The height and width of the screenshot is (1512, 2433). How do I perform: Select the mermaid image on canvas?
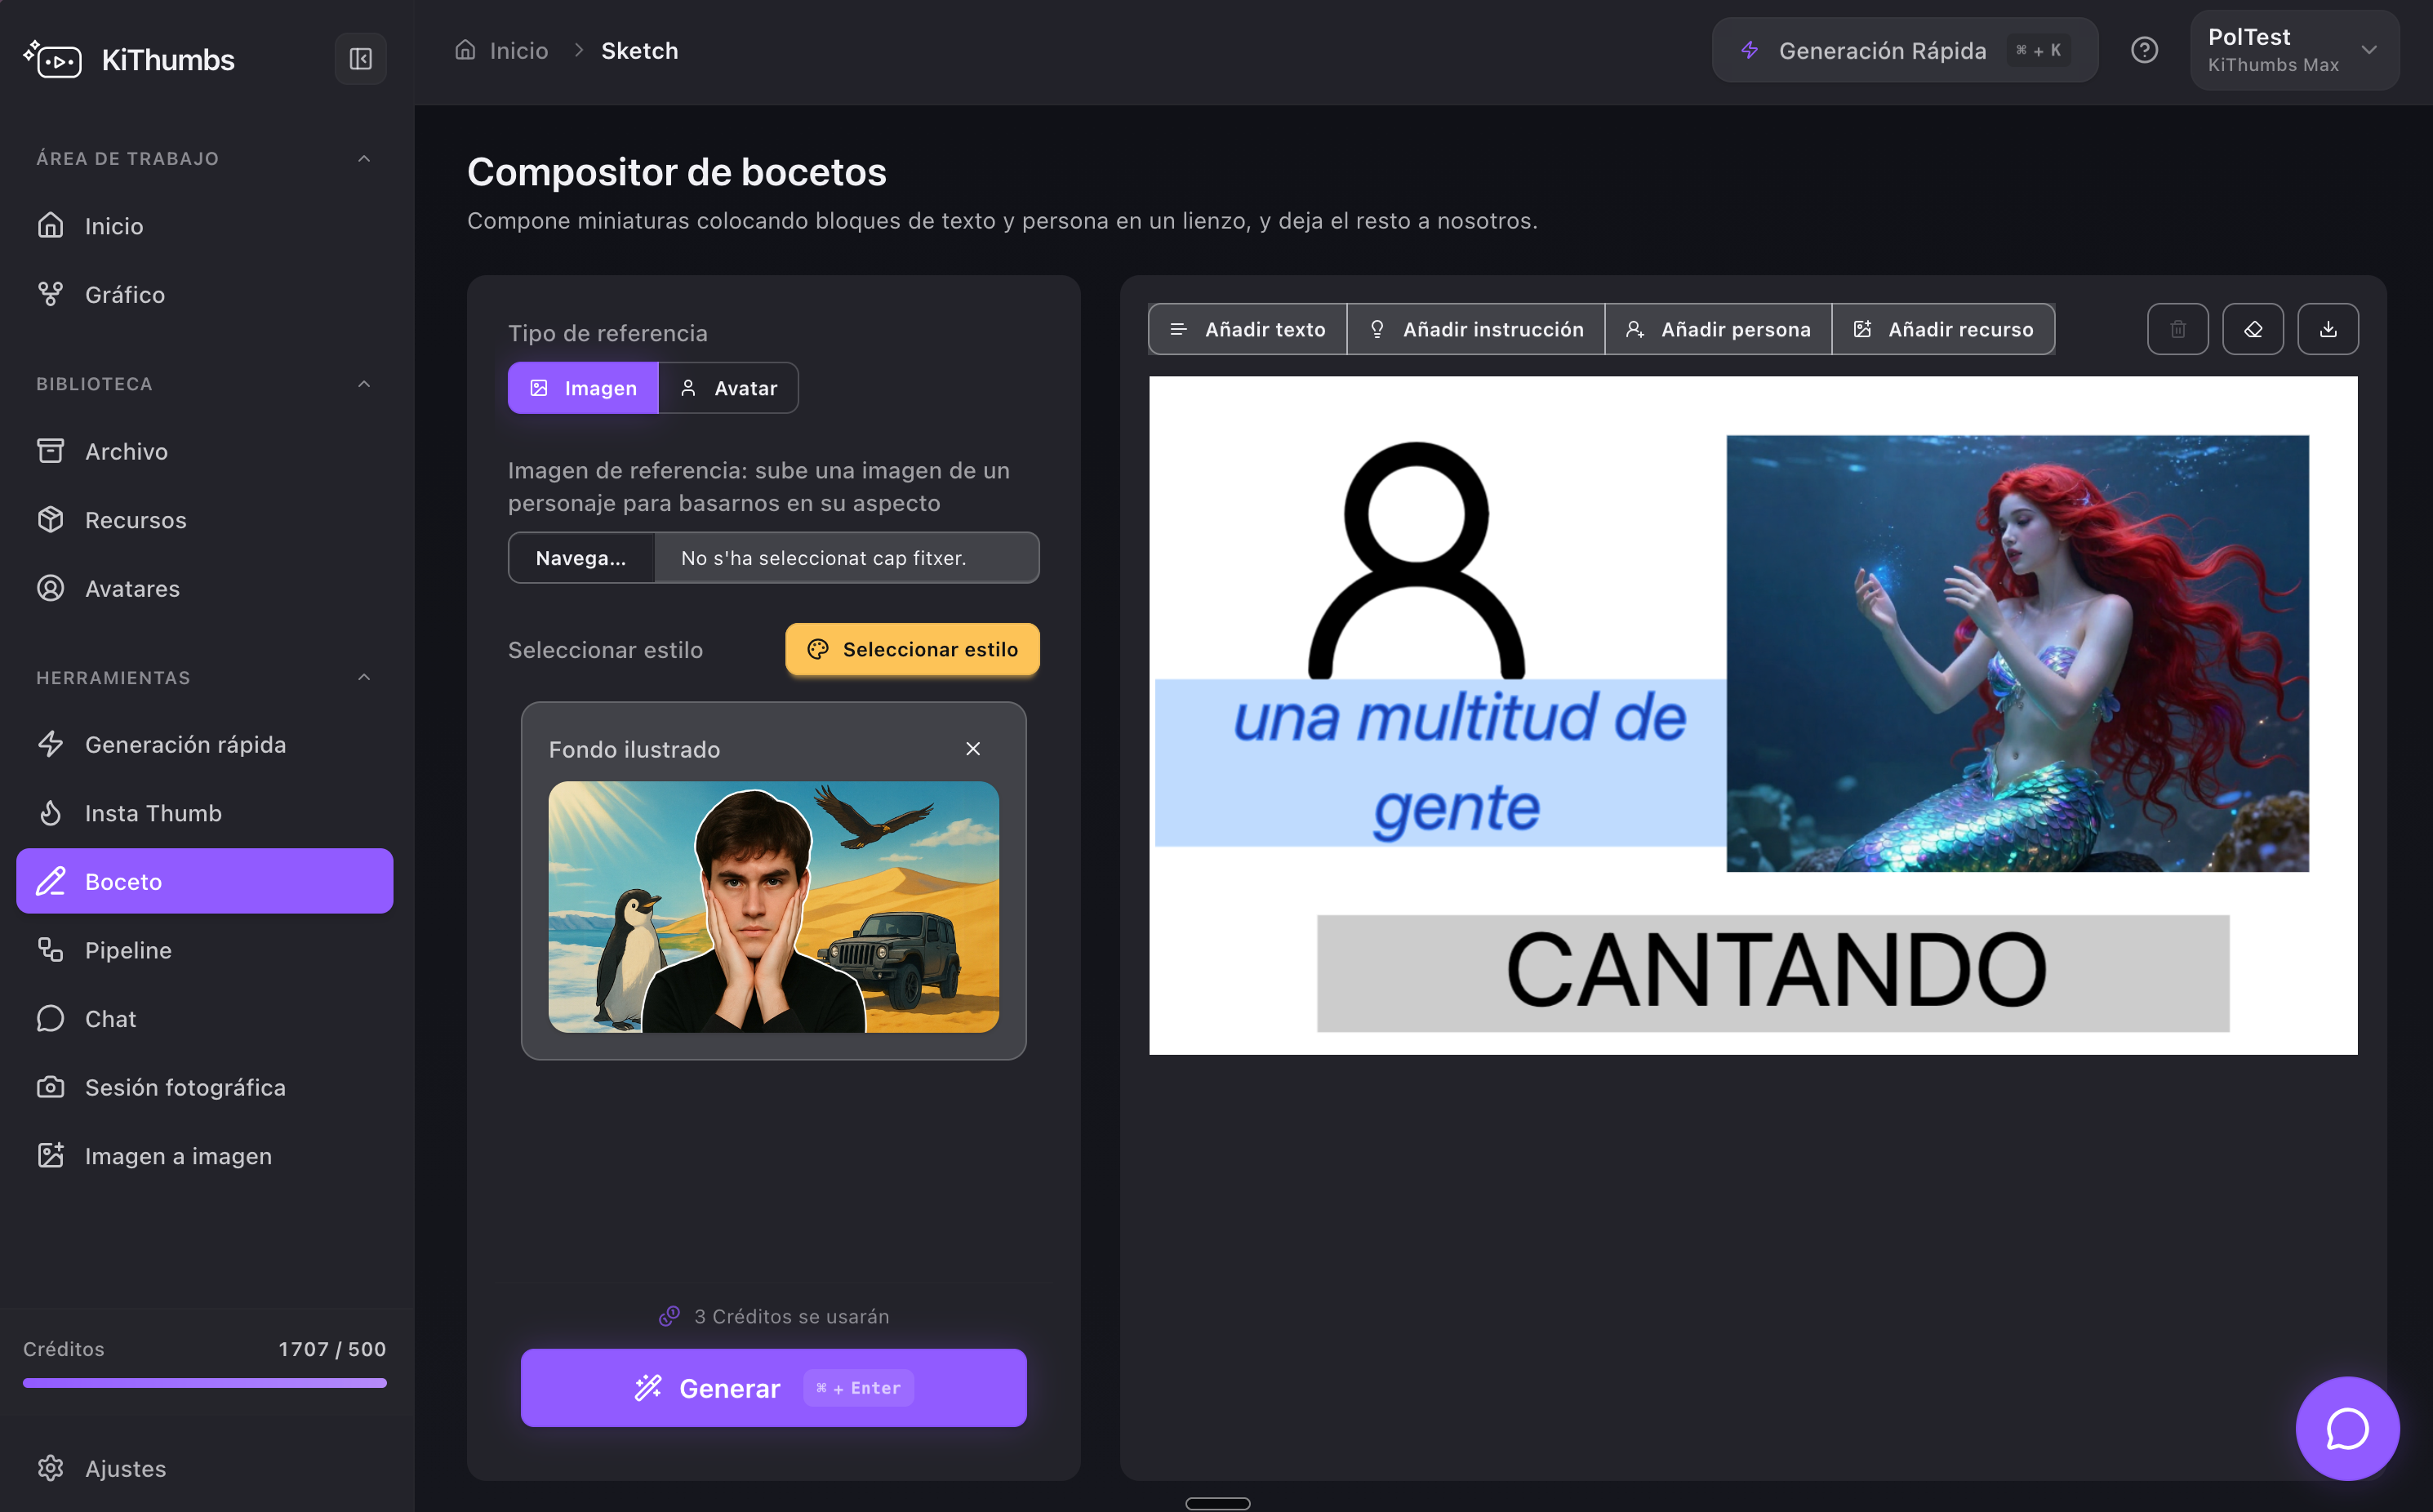pyautogui.click(x=2017, y=653)
